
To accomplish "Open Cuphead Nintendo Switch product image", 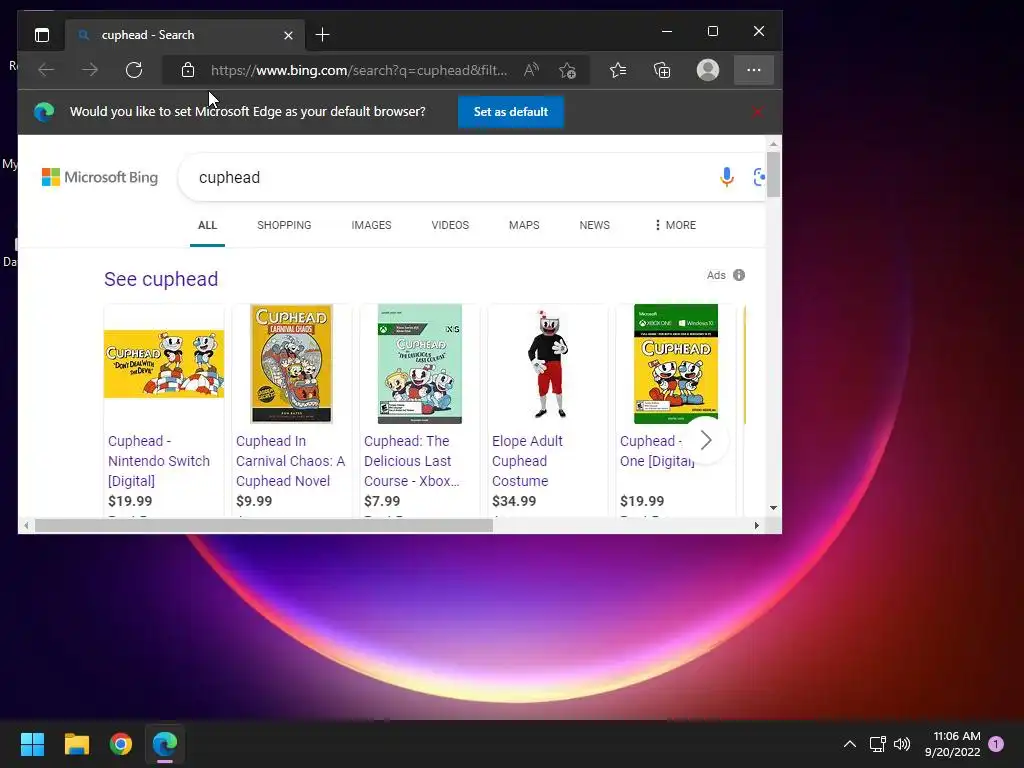I will [164, 364].
